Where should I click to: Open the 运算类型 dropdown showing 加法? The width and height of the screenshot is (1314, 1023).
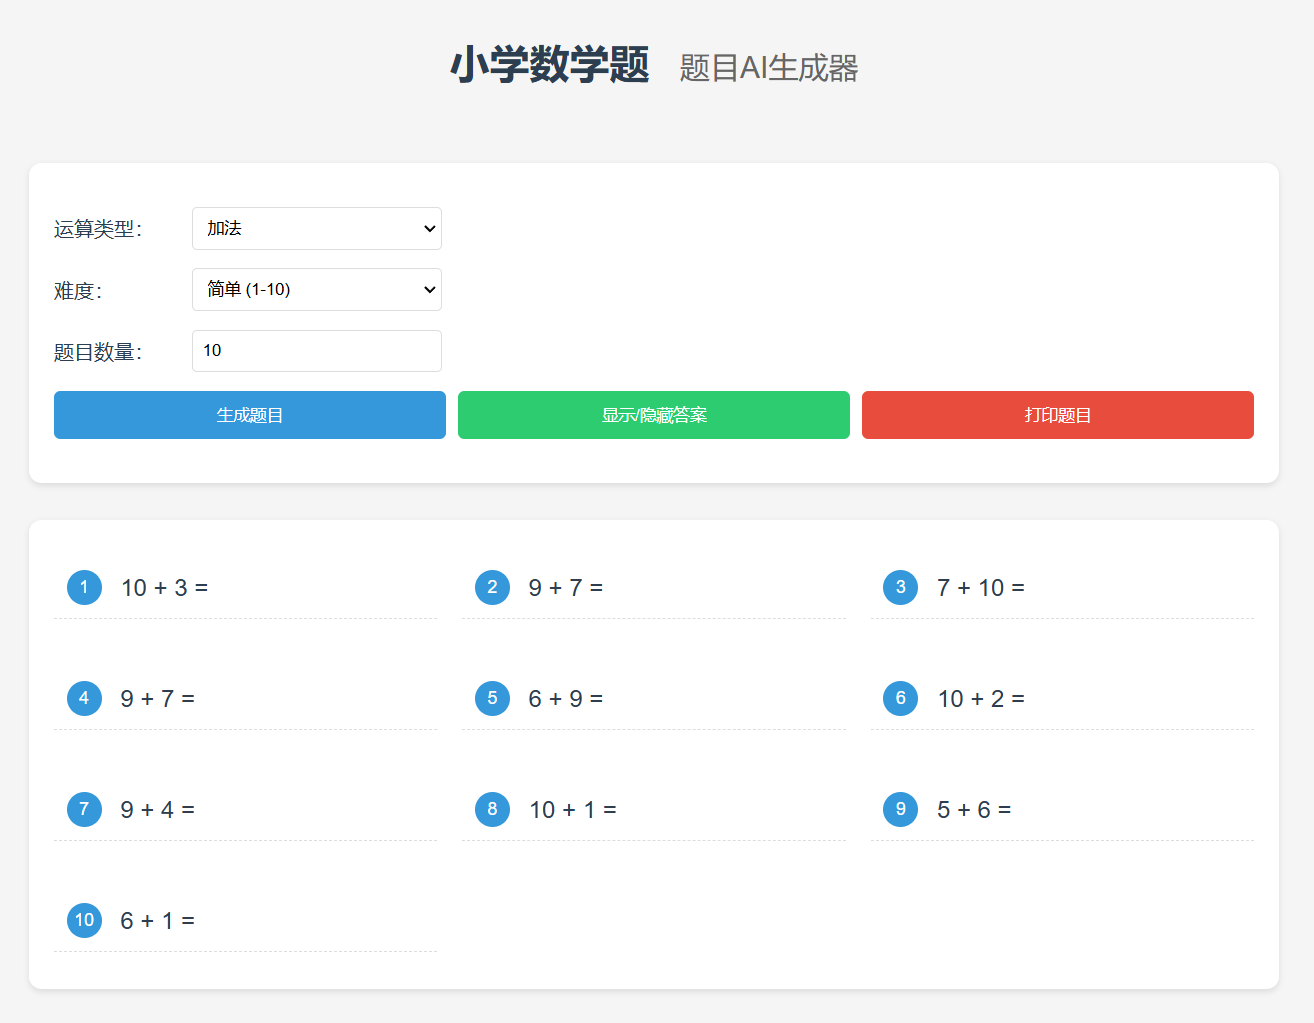tap(316, 228)
